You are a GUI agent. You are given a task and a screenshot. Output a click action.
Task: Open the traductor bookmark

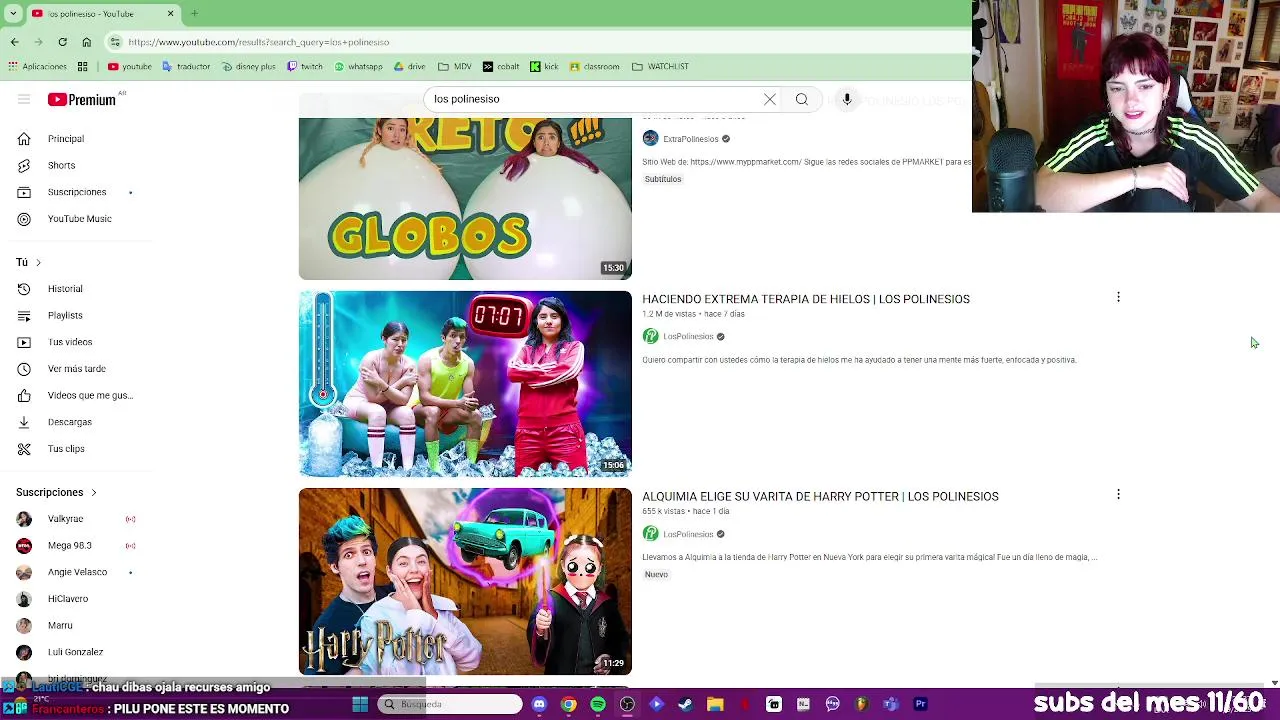(x=186, y=66)
